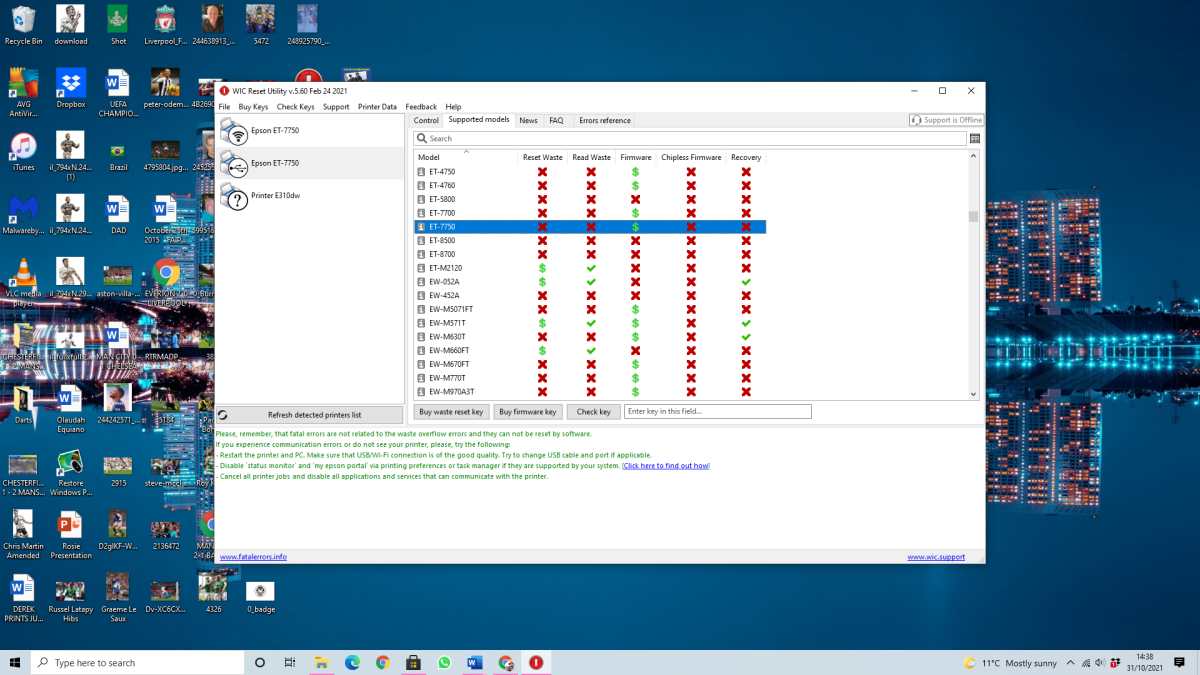Click Refresh detected printers list
This screenshot has width=1200, height=675.
tap(314, 414)
